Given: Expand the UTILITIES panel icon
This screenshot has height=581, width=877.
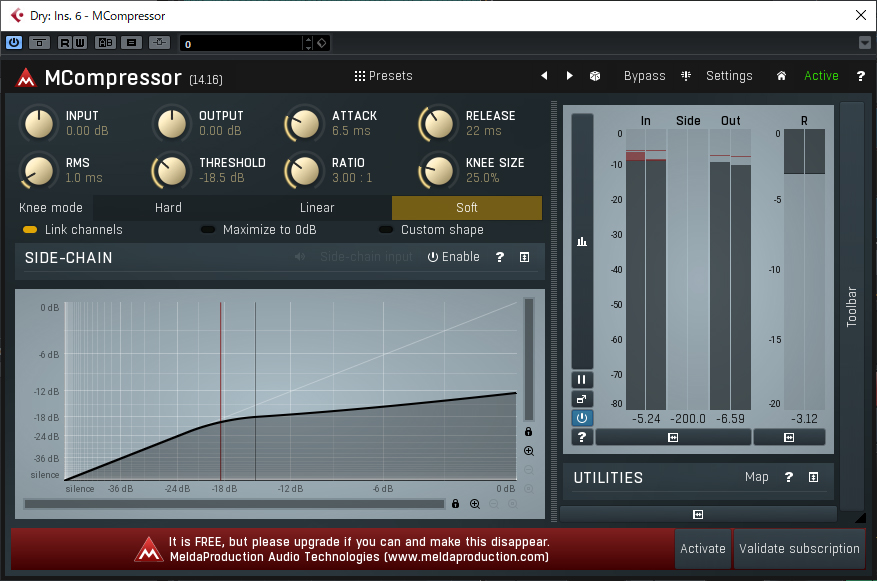Looking at the screenshot, I should (813, 477).
